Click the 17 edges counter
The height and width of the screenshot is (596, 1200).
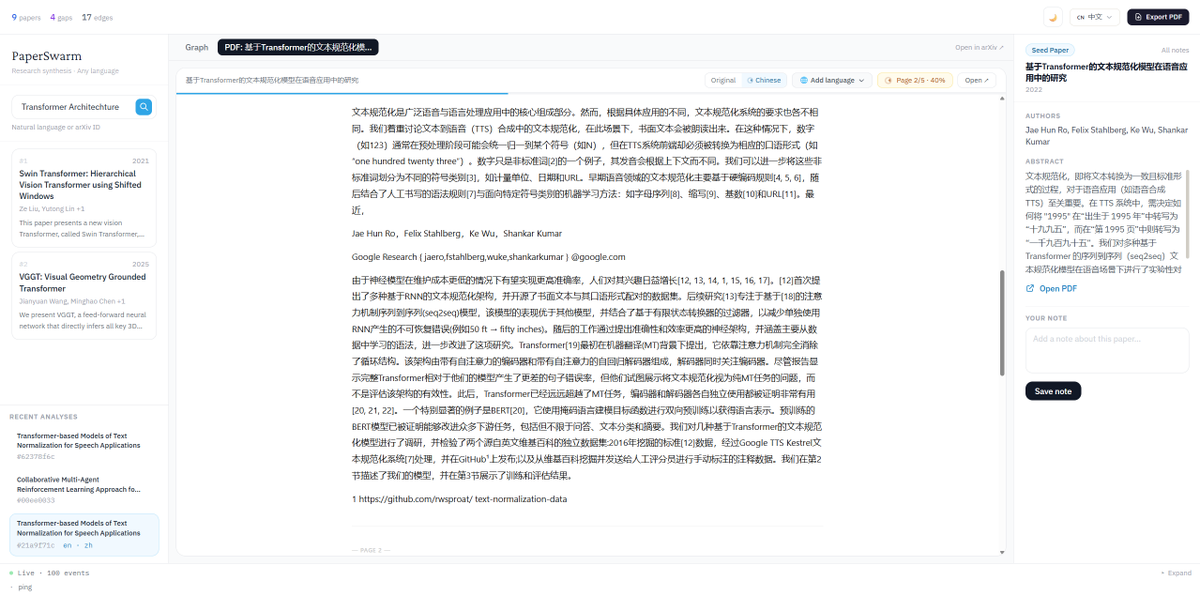97,17
